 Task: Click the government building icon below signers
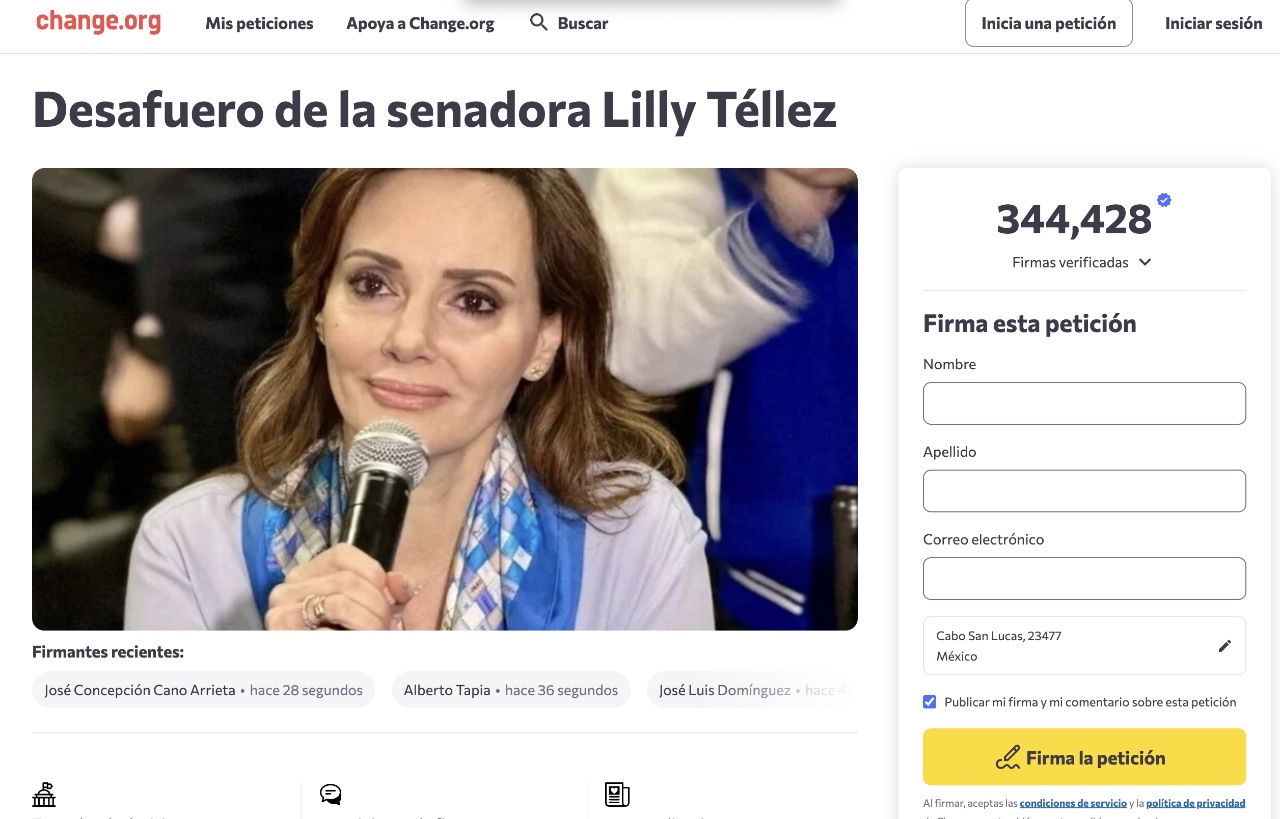[x=44, y=795]
